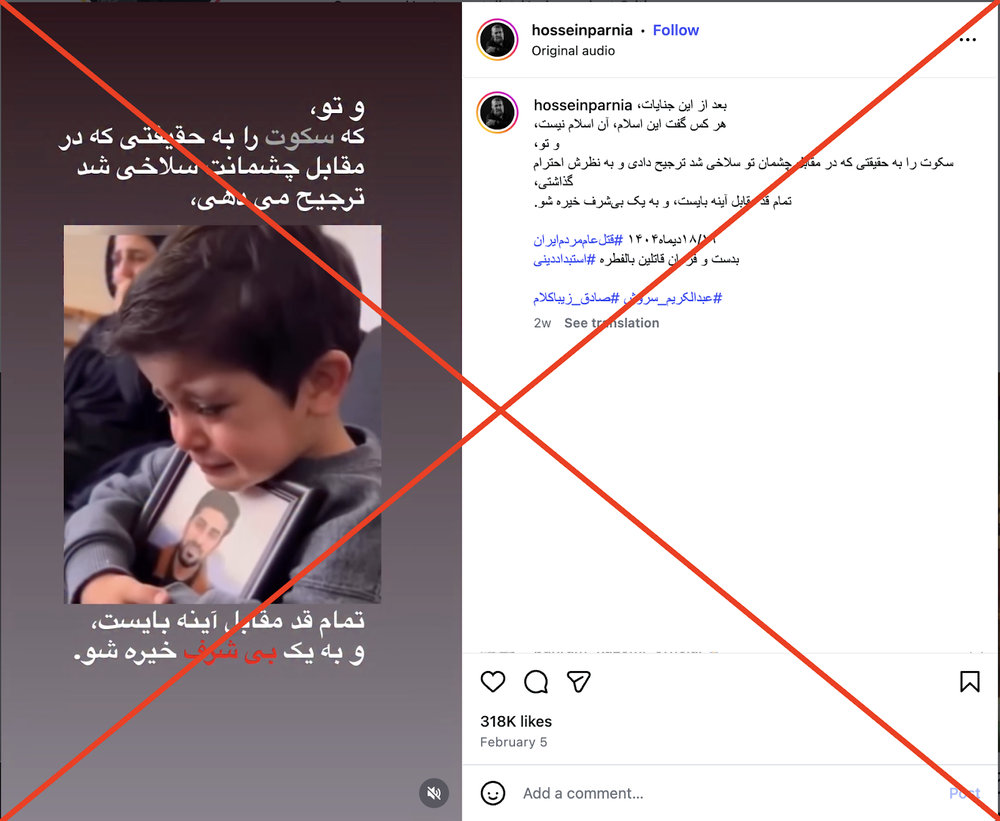This screenshot has width=1000, height=821.
Task: Submit the comment with Post
Action: (964, 793)
